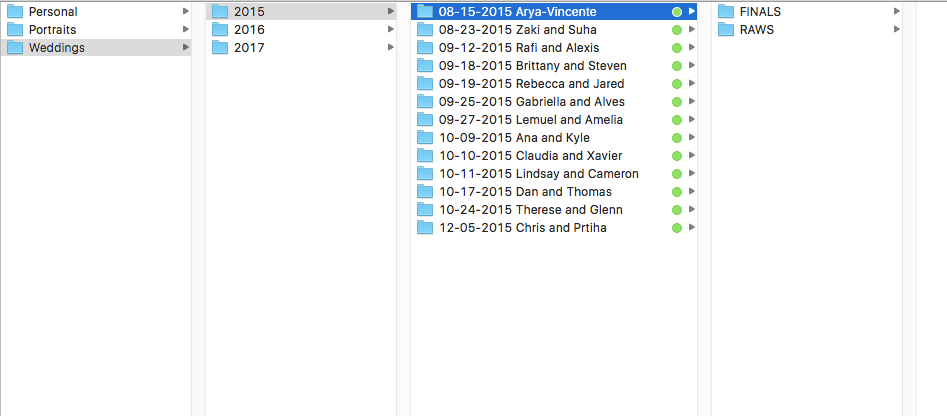This screenshot has height=416, width=947.
Task: Select 10-09-2015 Ana and Kyle text
Action: point(514,138)
